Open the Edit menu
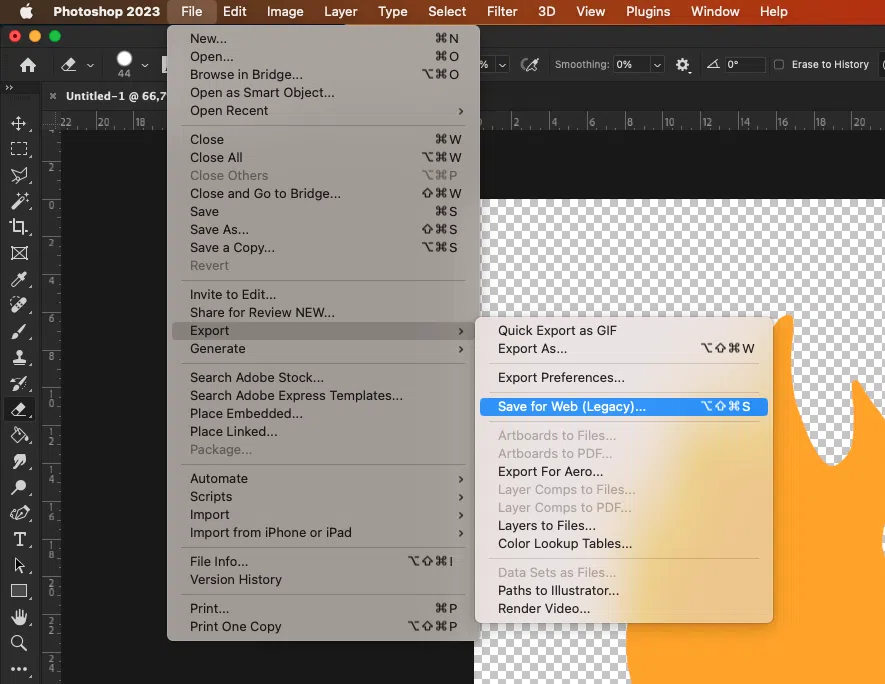Viewport: 885px width, 684px height. coord(234,11)
